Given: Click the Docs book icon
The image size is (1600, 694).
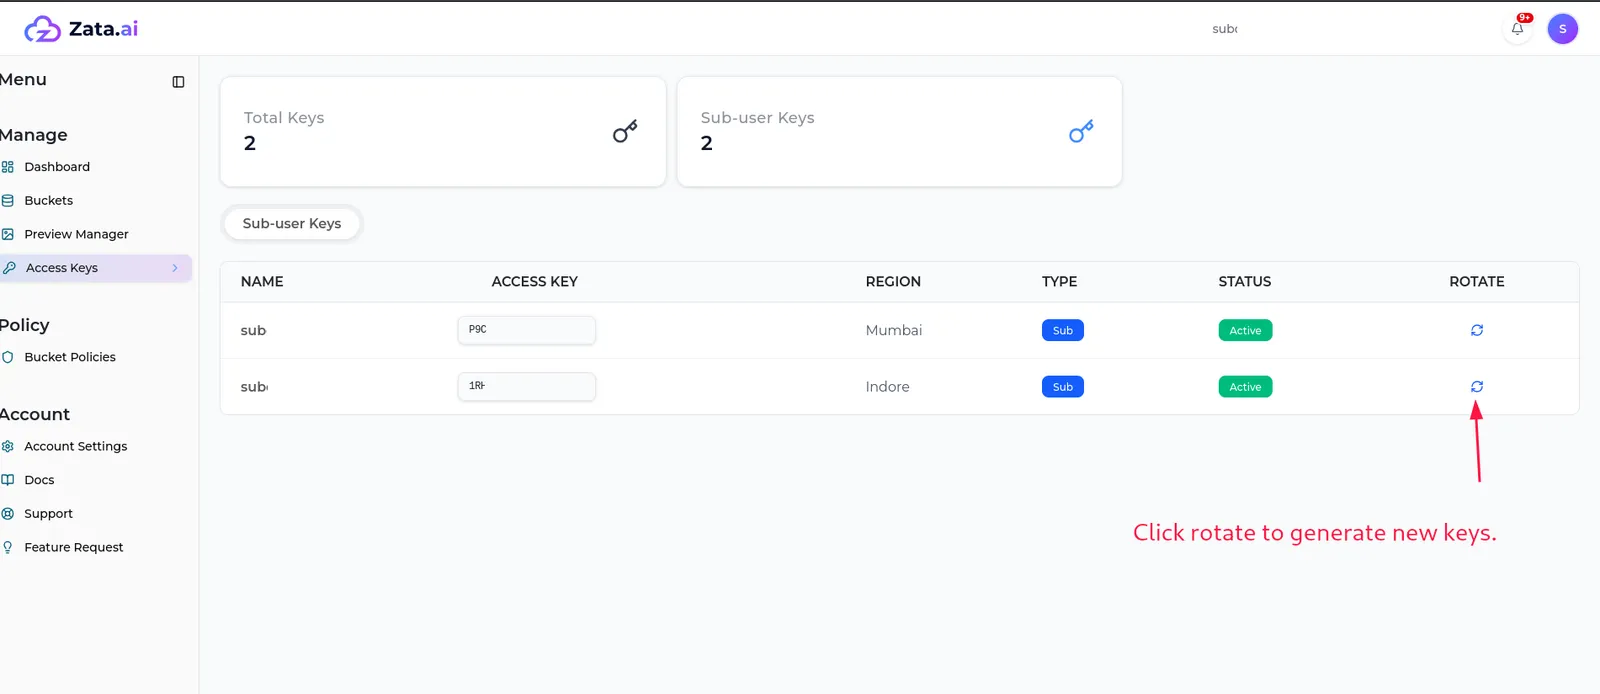Looking at the screenshot, I should 8,480.
